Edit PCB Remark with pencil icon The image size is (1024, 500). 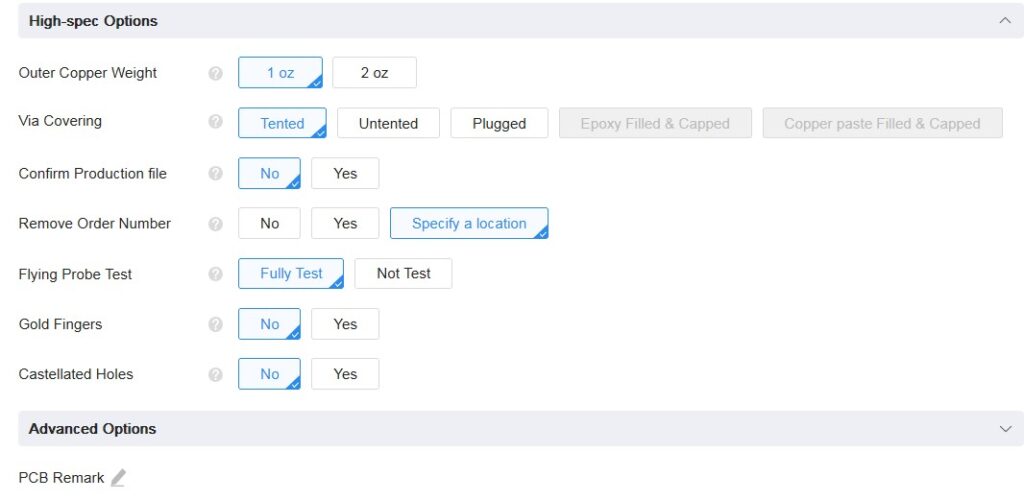point(118,478)
